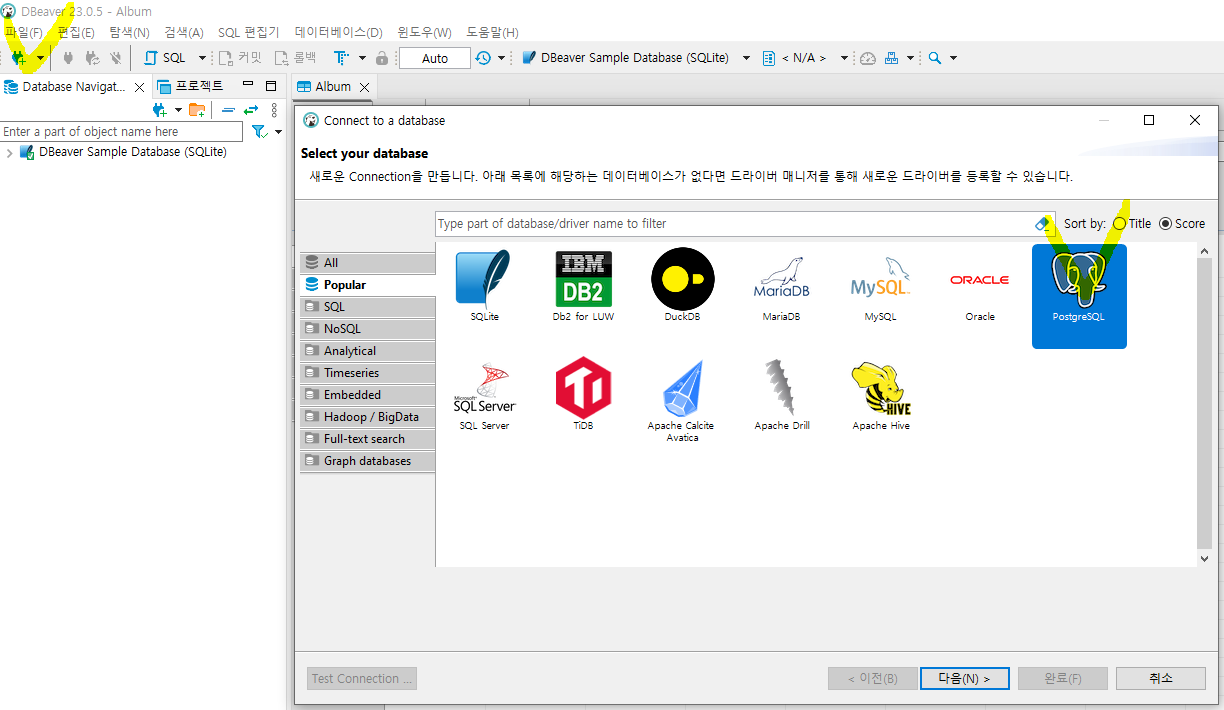Open the 파일(F) menu
This screenshot has width=1224, height=710.
pos(24,32)
